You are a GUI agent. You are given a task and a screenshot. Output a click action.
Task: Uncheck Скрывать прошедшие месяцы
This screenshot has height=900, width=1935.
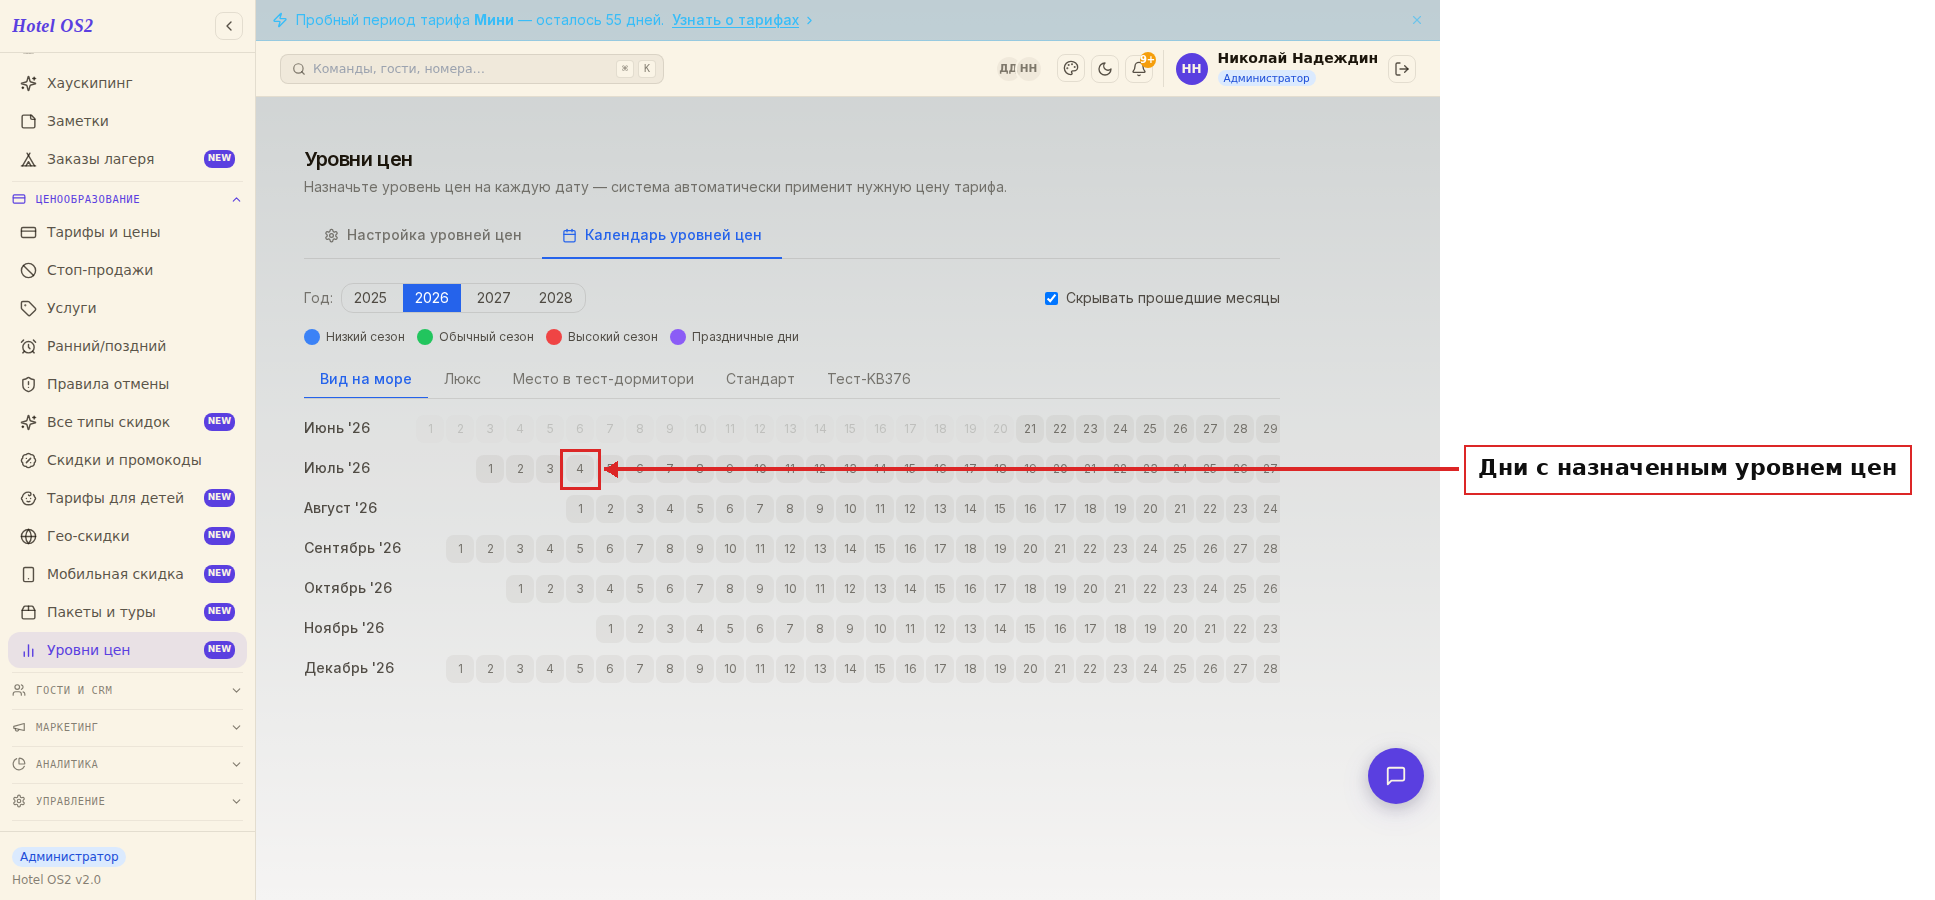[1051, 298]
